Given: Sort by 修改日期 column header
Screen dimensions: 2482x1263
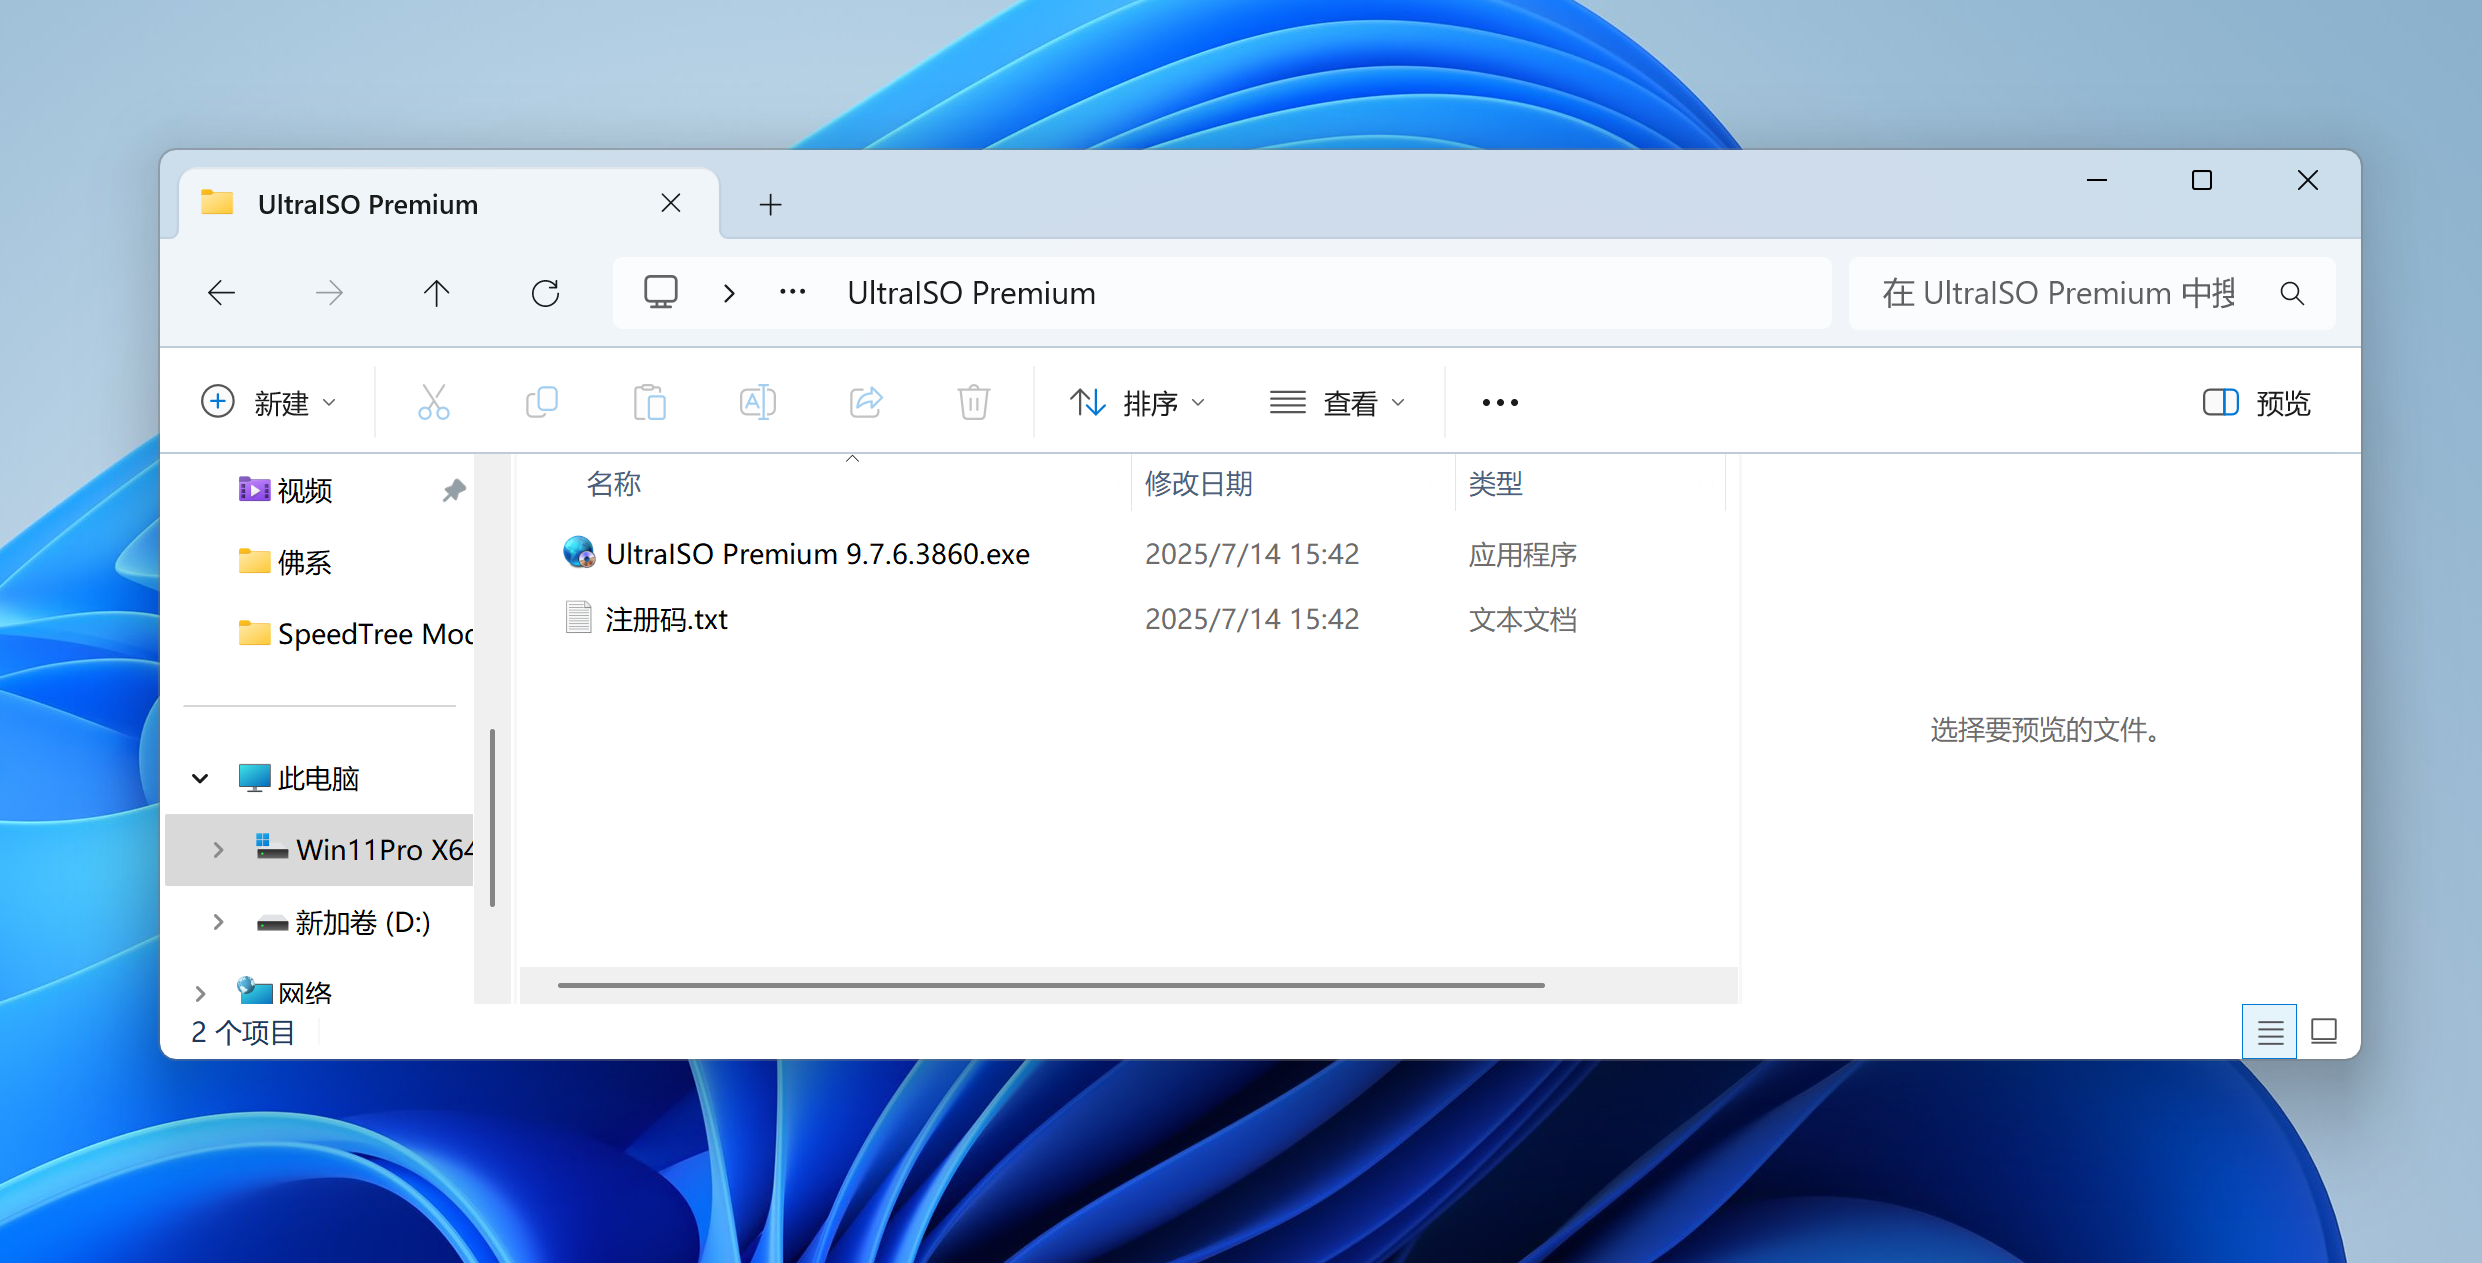Looking at the screenshot, I should pyautogui.click(x=1198, y=484).
